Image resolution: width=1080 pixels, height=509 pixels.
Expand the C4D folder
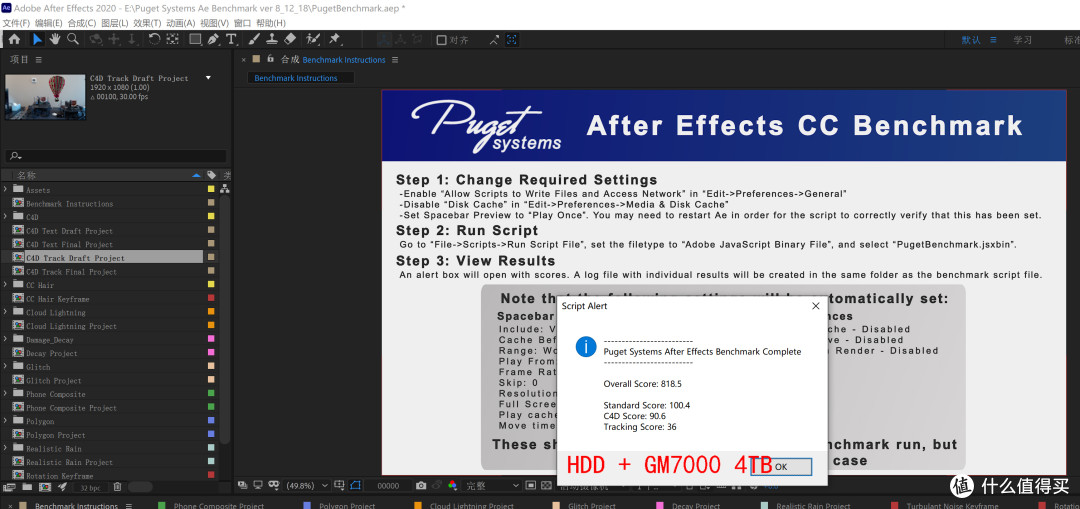click(x=6, y=216)
